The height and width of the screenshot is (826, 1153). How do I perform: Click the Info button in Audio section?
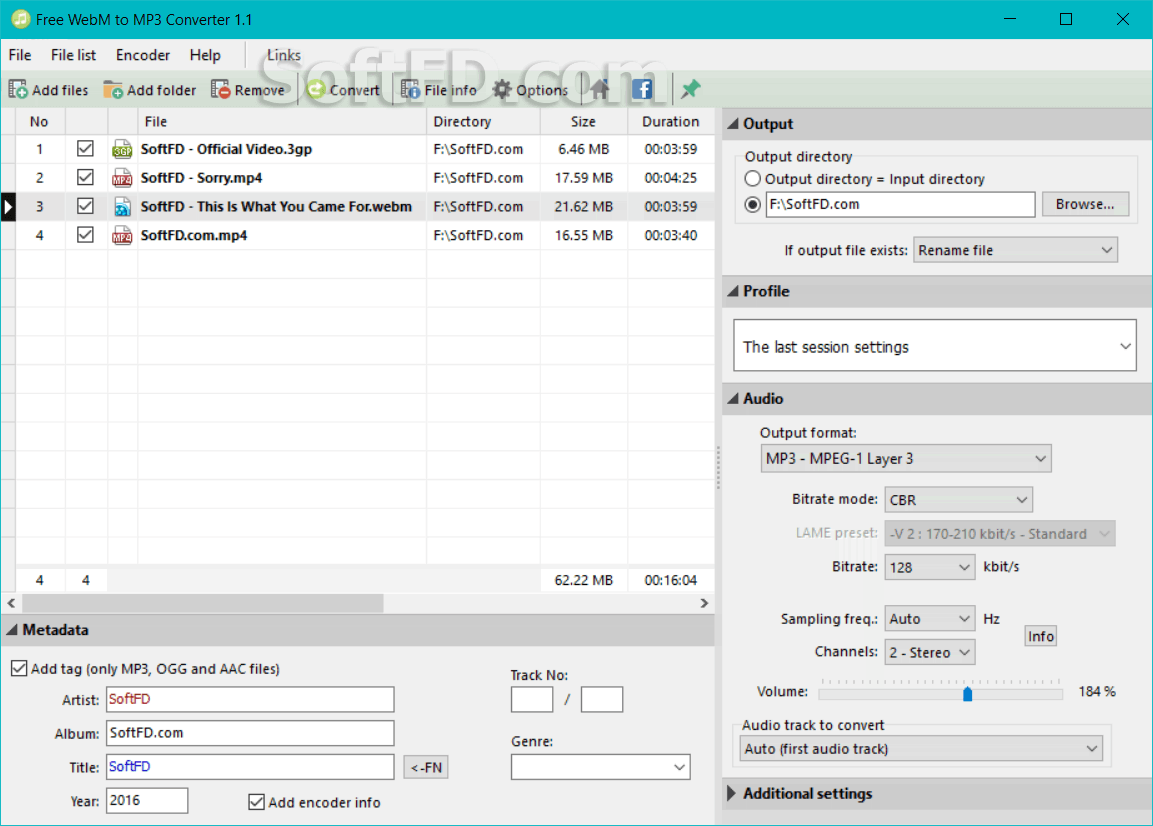point(1040,636)
